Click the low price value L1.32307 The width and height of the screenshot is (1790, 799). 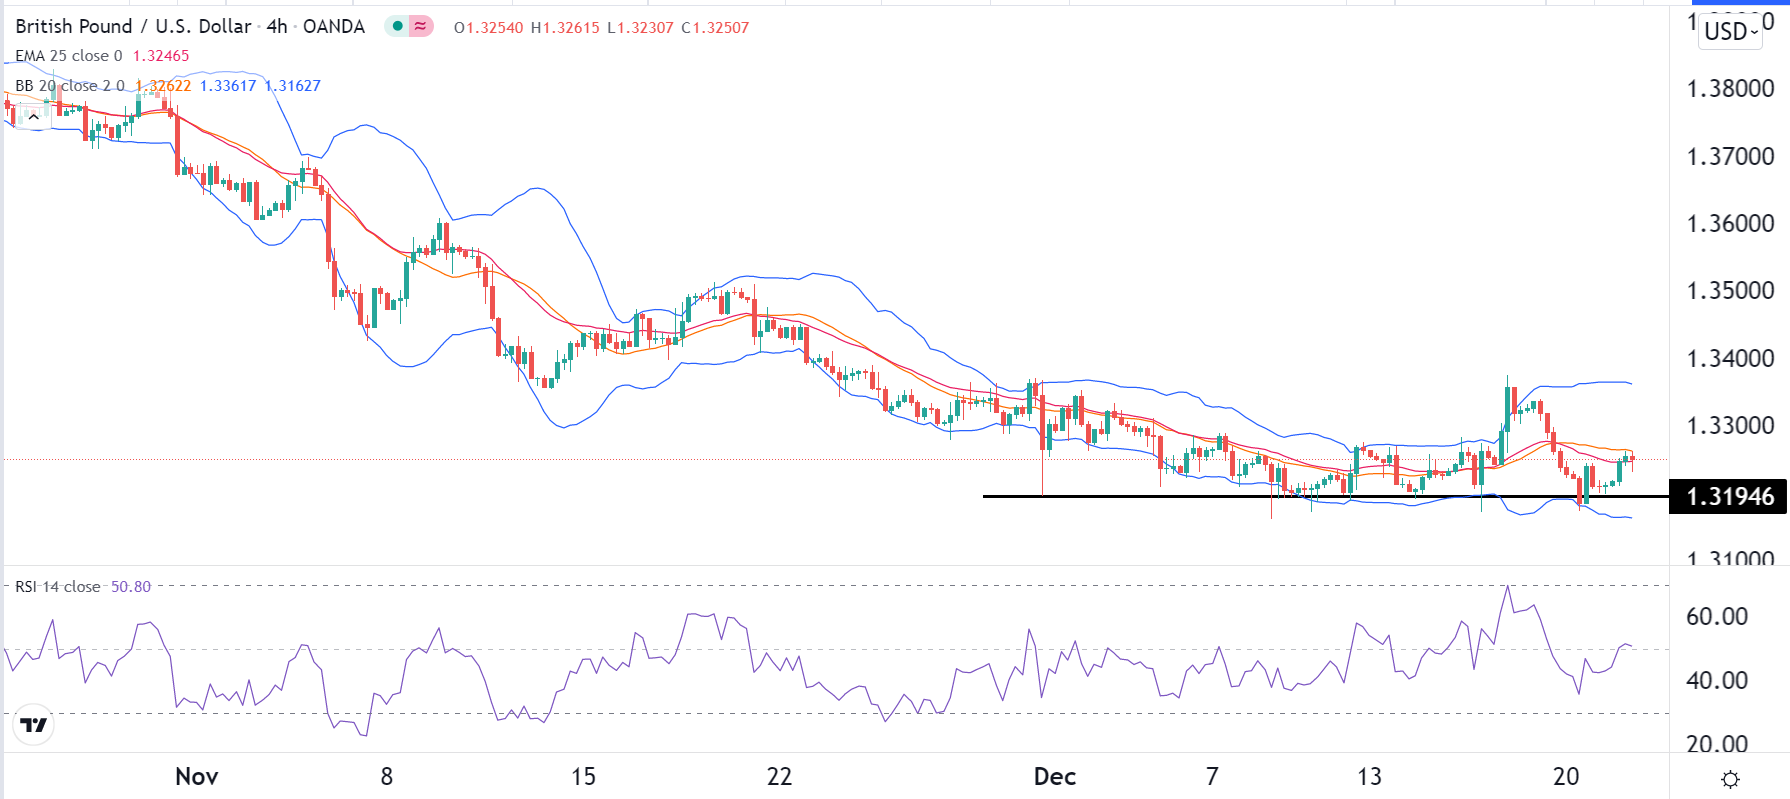(641, 28)
